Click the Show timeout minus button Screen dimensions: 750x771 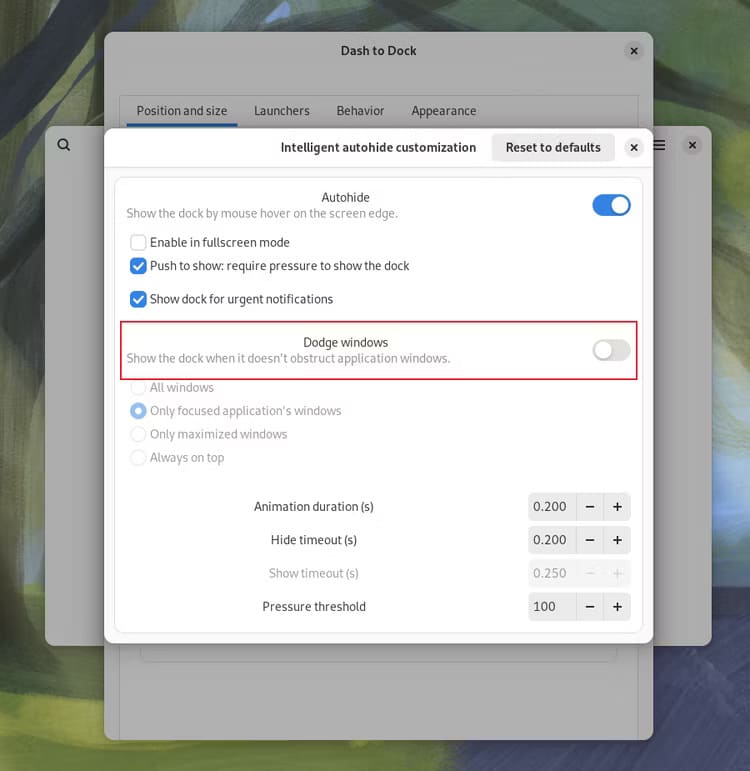coord(590,573)
